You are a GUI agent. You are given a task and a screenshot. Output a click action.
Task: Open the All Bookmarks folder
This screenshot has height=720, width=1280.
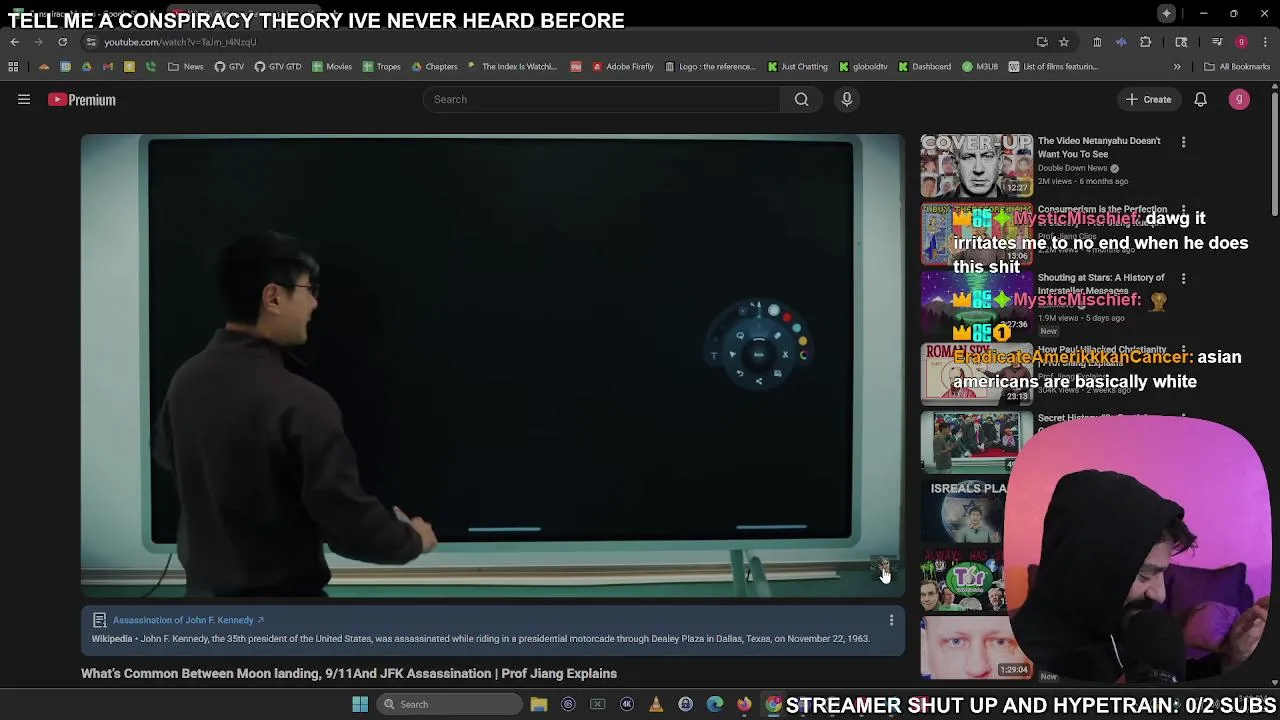[x=1237, y=67]
